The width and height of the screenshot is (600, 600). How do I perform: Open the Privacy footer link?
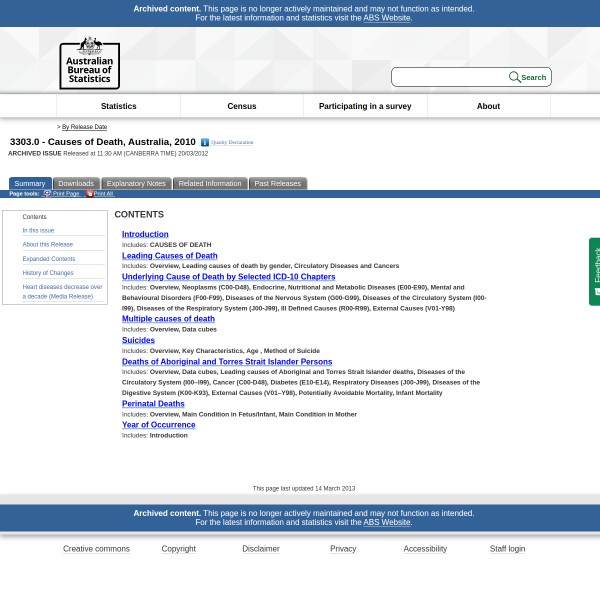coord(343,548)
